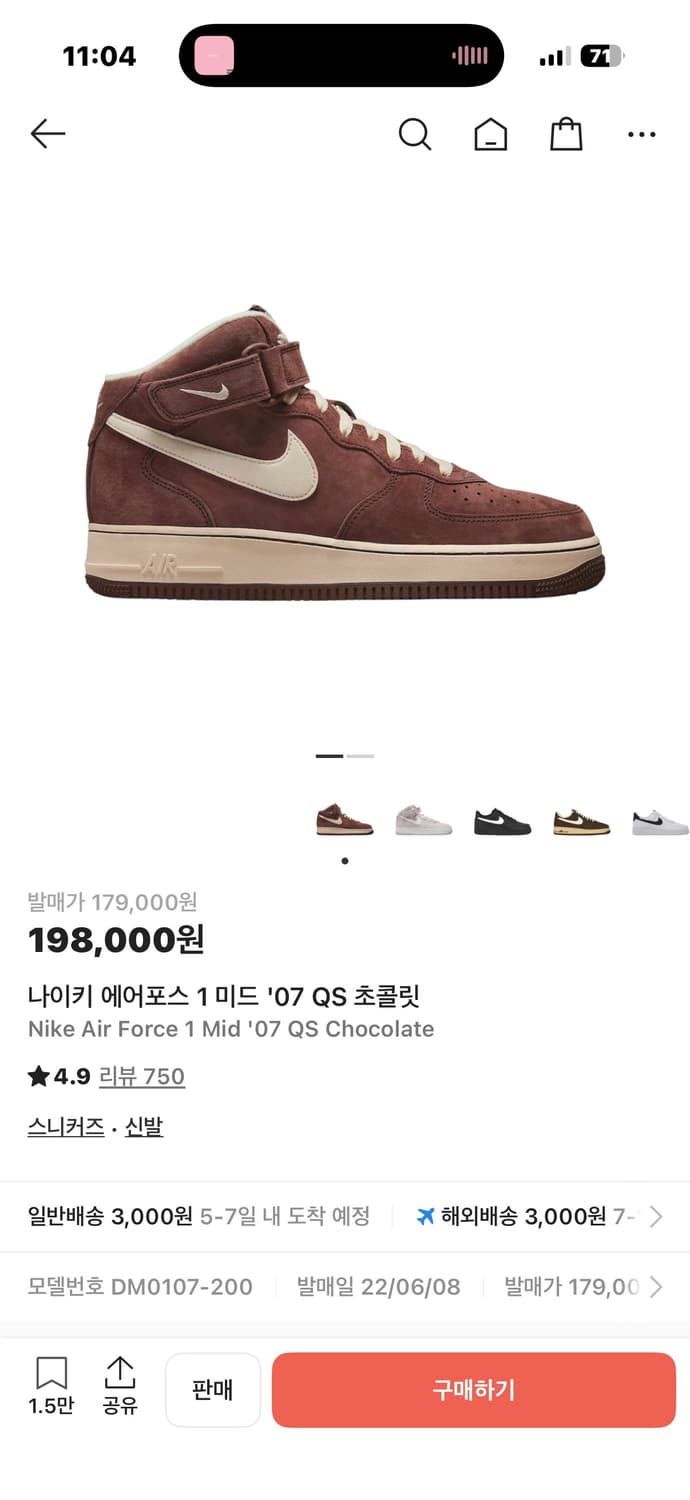Select the white shoe thumbnail
The height and width of the screenshot is (1500, 690).
coord(661,822)
